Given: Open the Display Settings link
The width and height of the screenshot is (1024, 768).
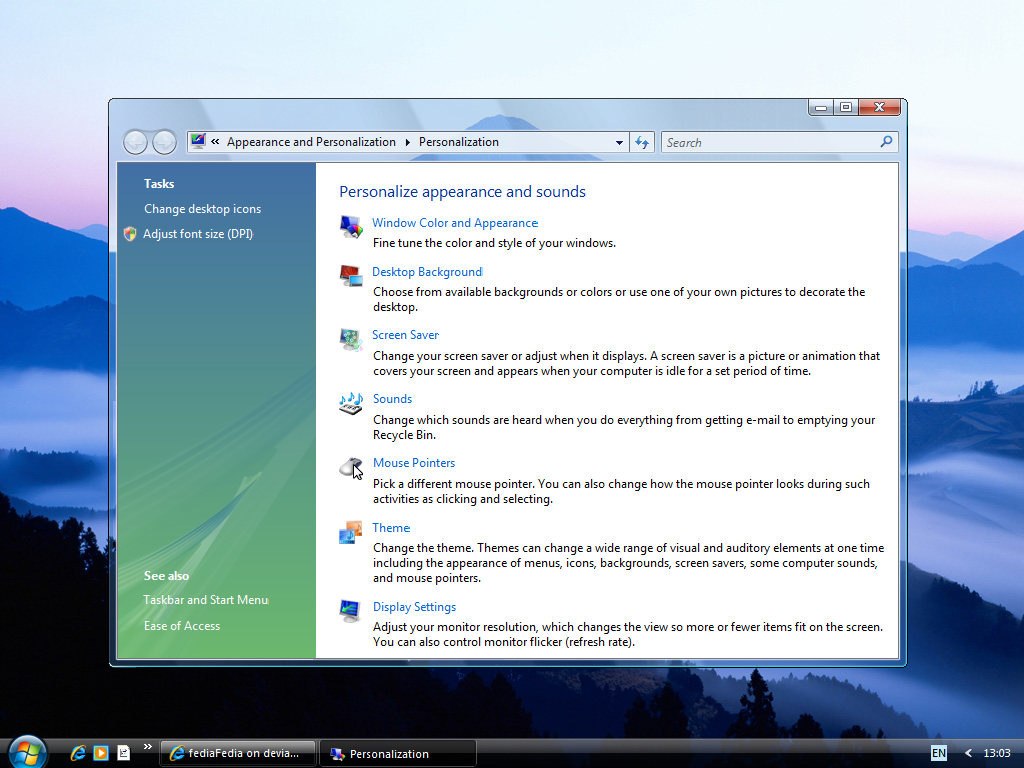Looking at the screenshot, I should [x=415, y=607].
